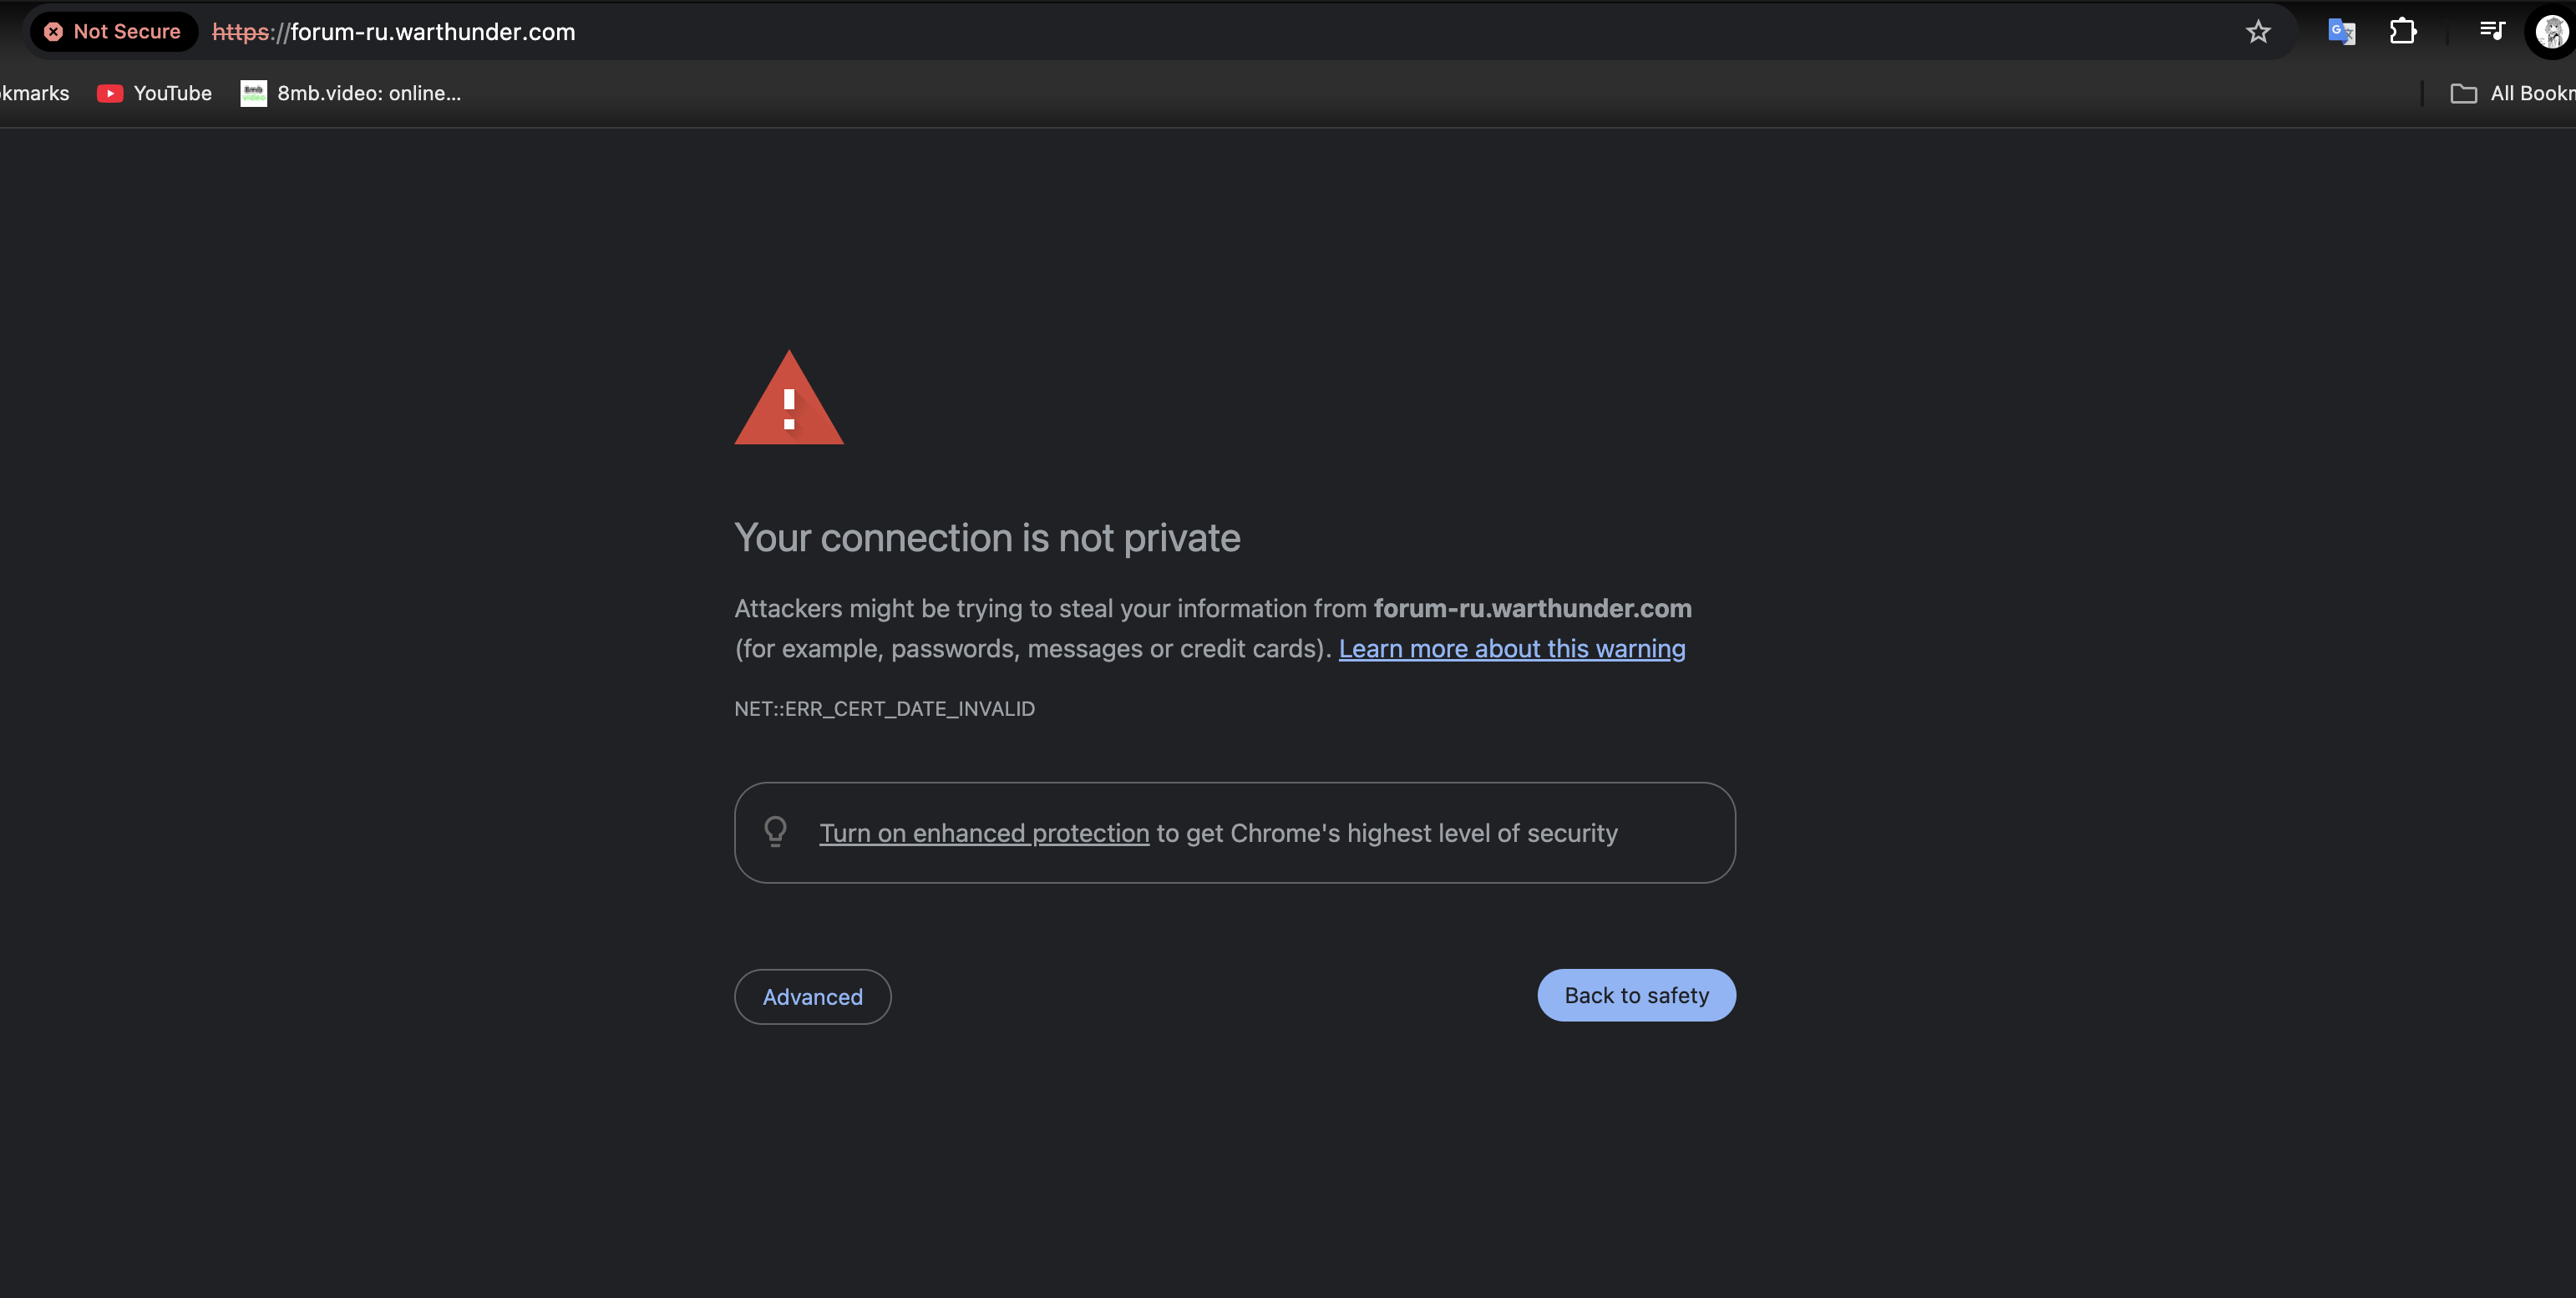Bookmark this page with the star icon
The width and height of the screenshot is (2576, 1298).
(x=2258, y=32)
